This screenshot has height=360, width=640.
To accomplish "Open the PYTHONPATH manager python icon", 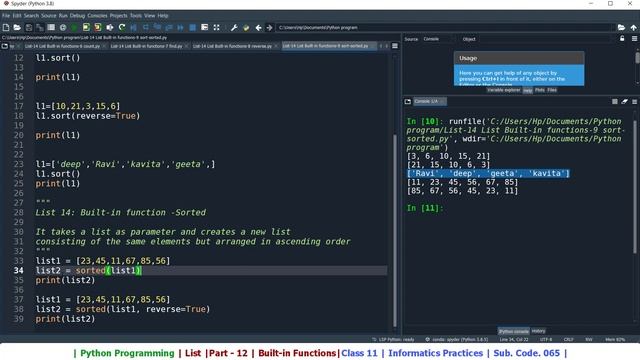I will [246, 27].
